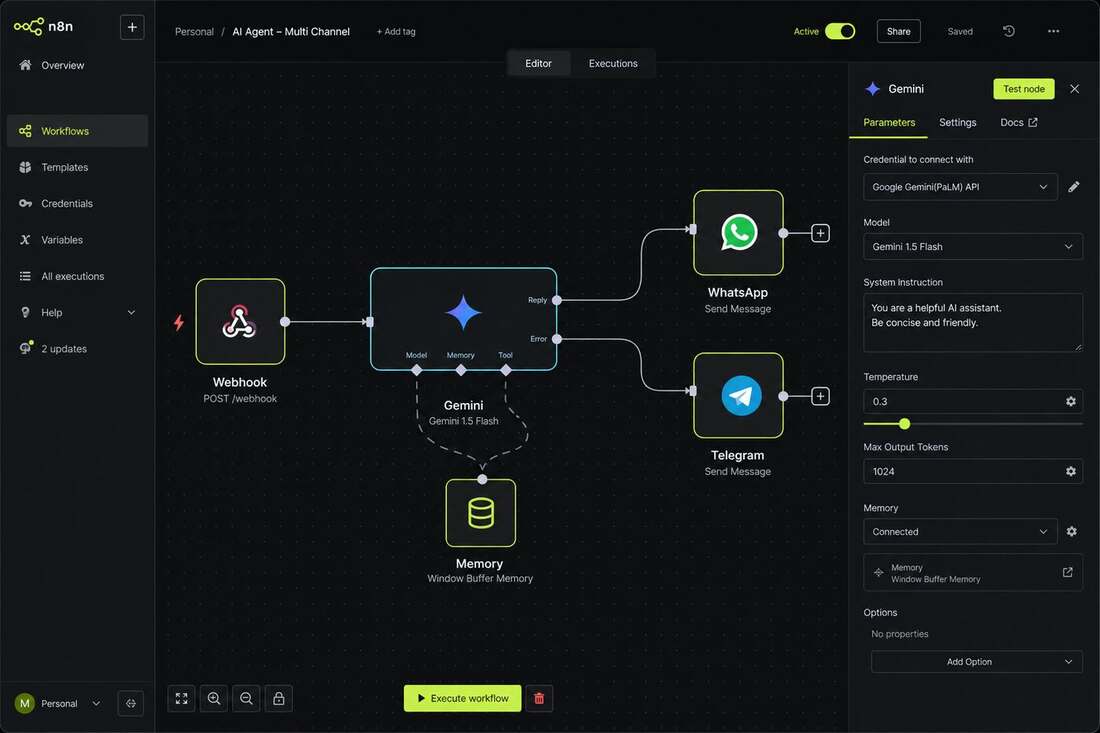Image resolution: width=1100 pixels, height=733 pixels.
Task: Click the Test node button
Action: click(1024, 89)
